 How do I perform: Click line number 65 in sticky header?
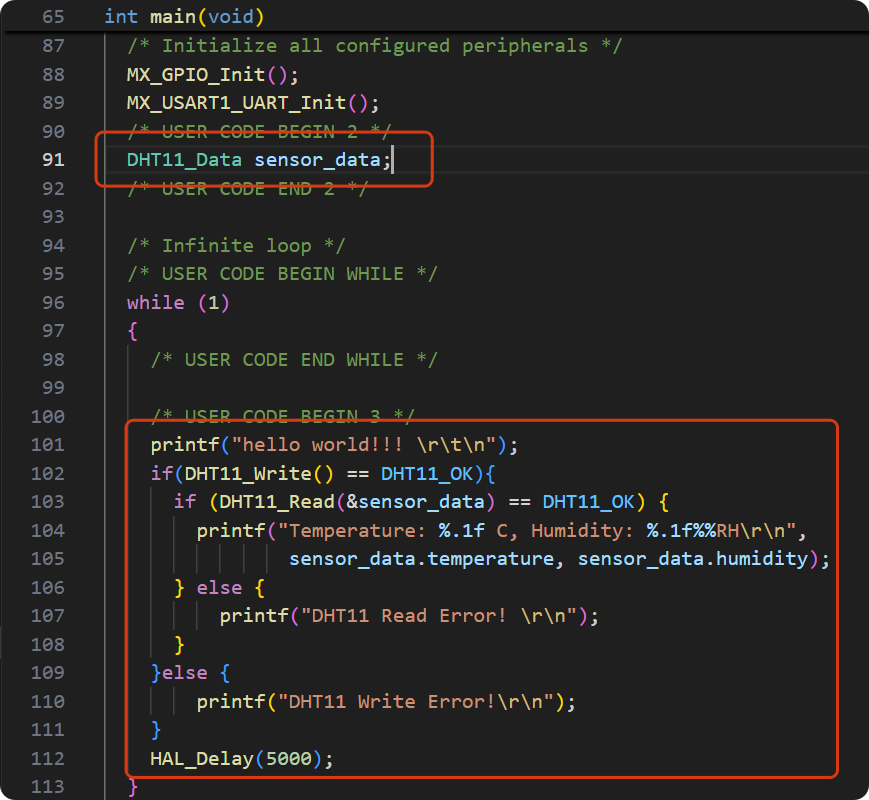pyautogui.click(x=53, y=17)
